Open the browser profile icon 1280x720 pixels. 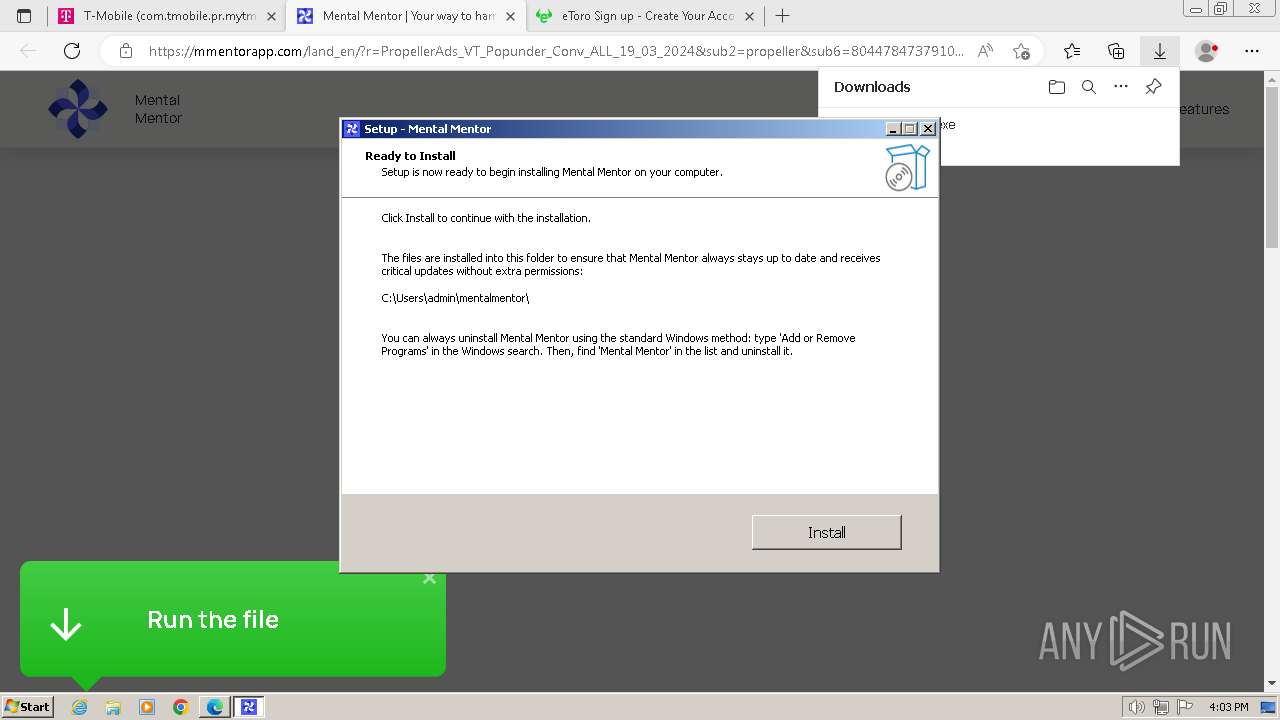click(x=1206, y=51)
